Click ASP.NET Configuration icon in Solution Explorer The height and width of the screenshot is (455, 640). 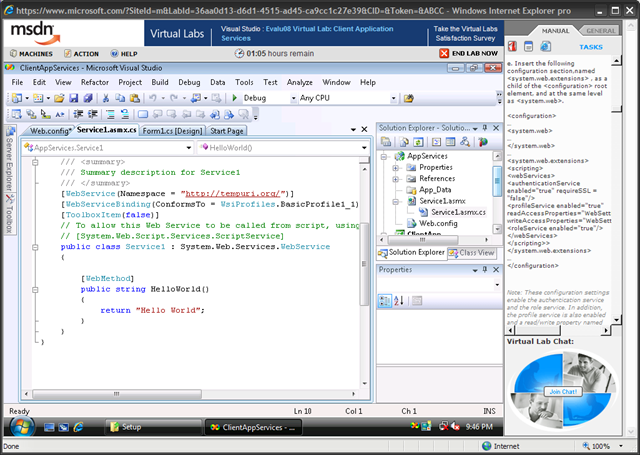click(x=483, y=142)
